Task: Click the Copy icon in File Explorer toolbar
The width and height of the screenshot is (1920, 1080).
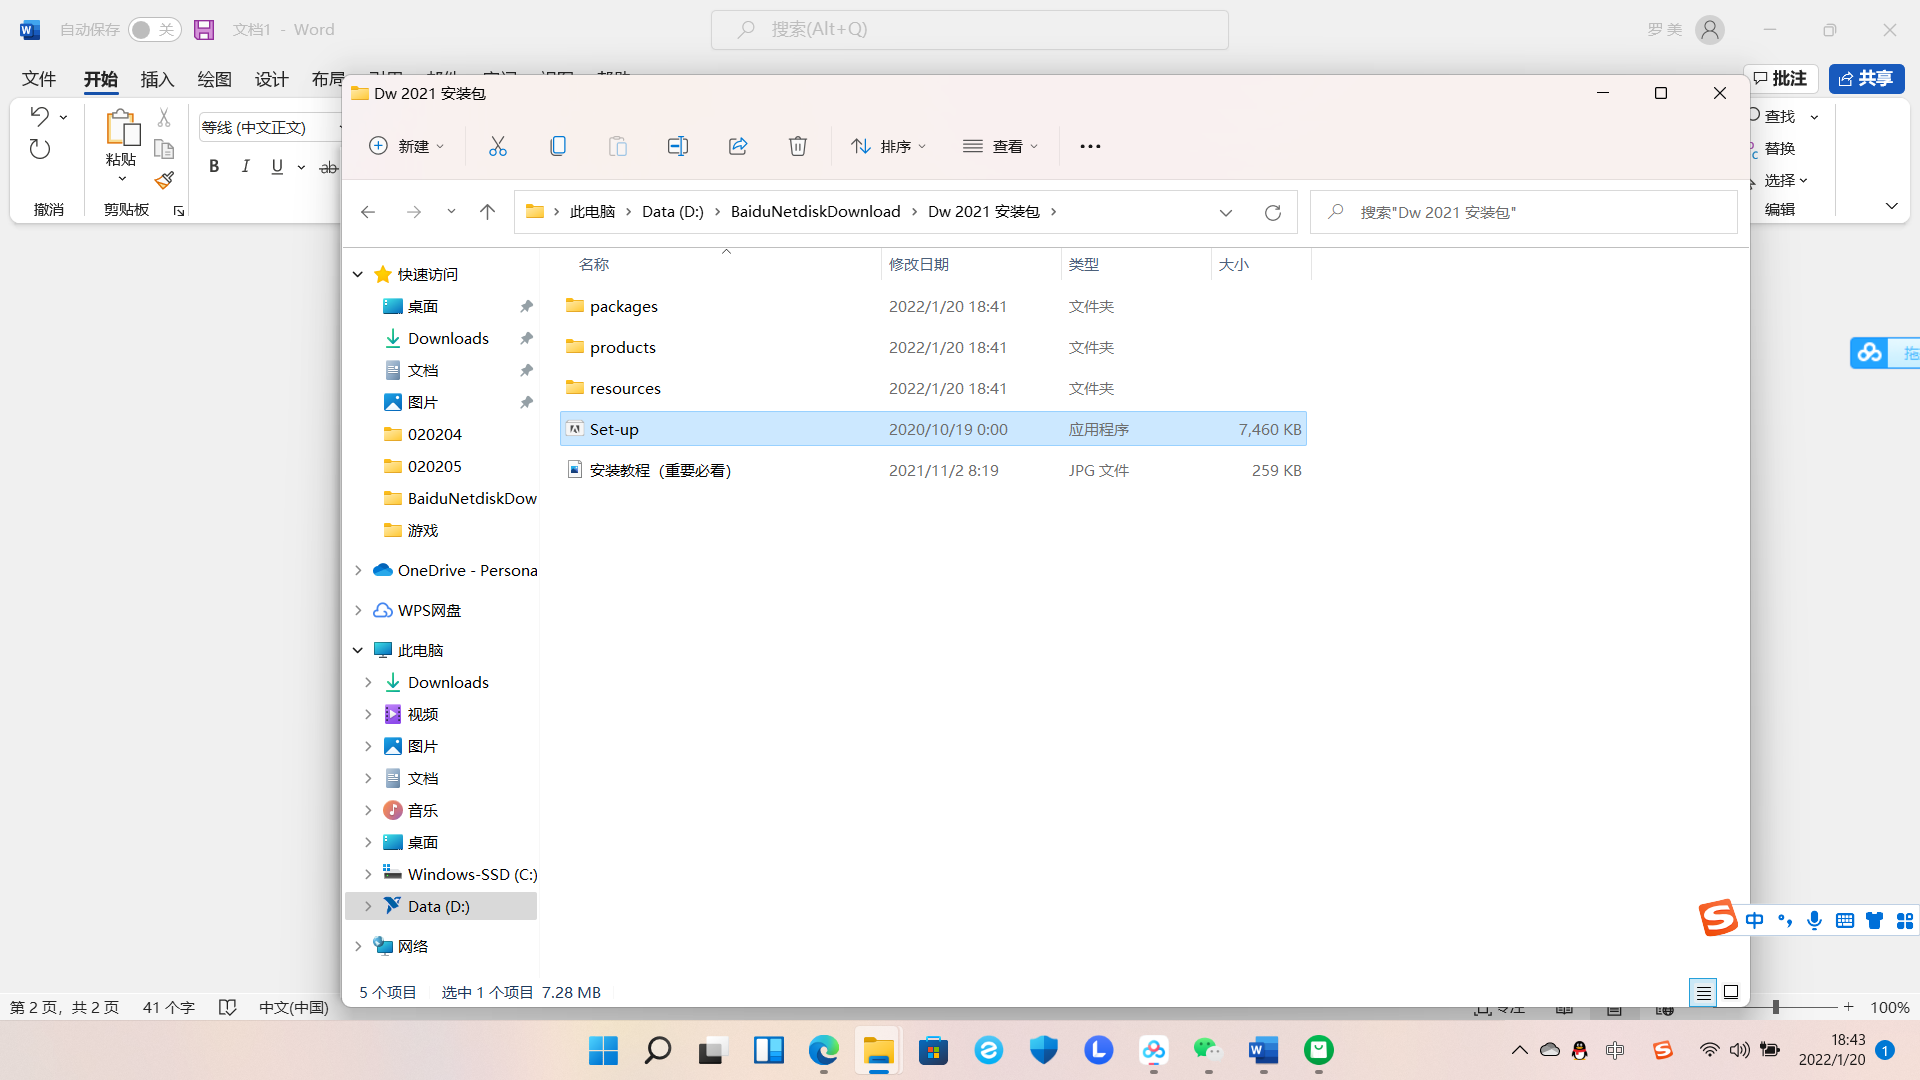Action: click(557, 146)
